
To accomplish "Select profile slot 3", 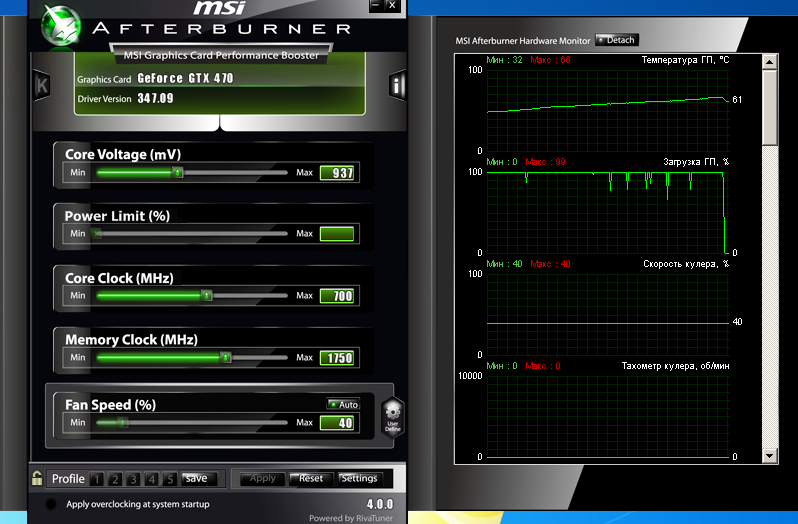I will tap(133, 479).
